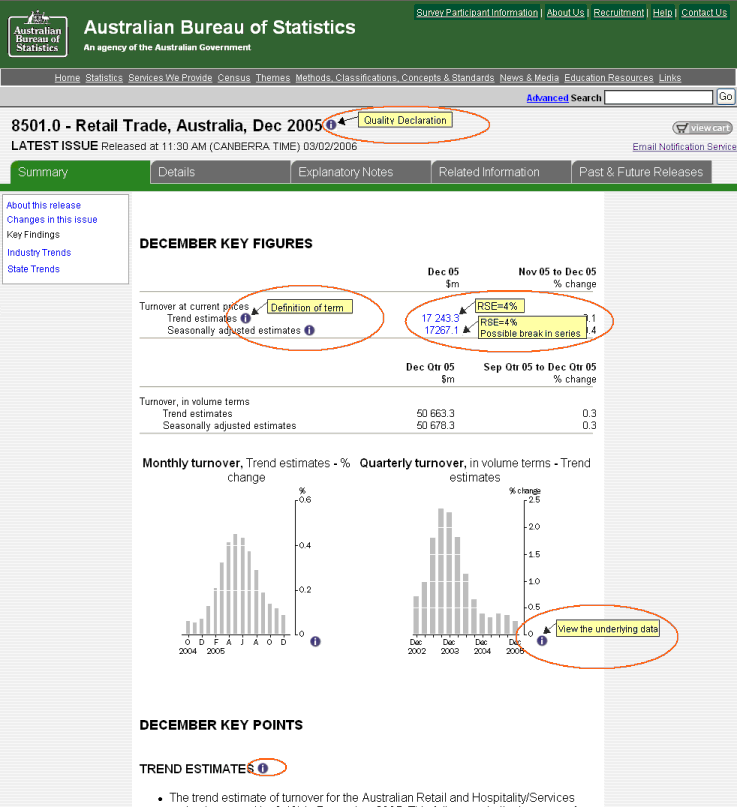The height and width of the screenshot is (807, 737).
Task: Open the info icon under Monthly turnover chart
Action: point(315,641)
